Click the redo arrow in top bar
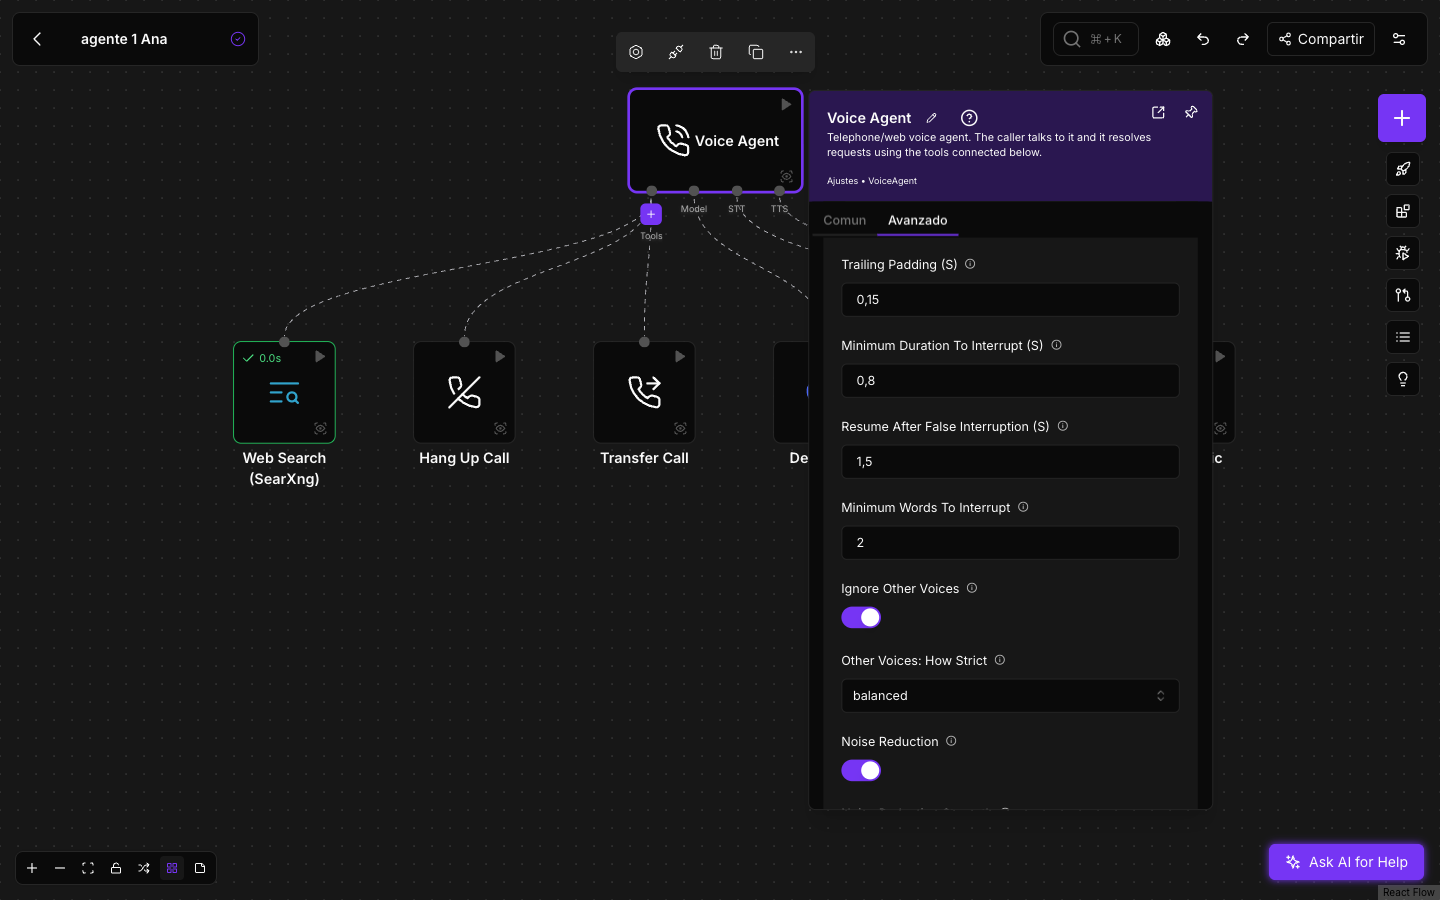 click(1243, 39)
